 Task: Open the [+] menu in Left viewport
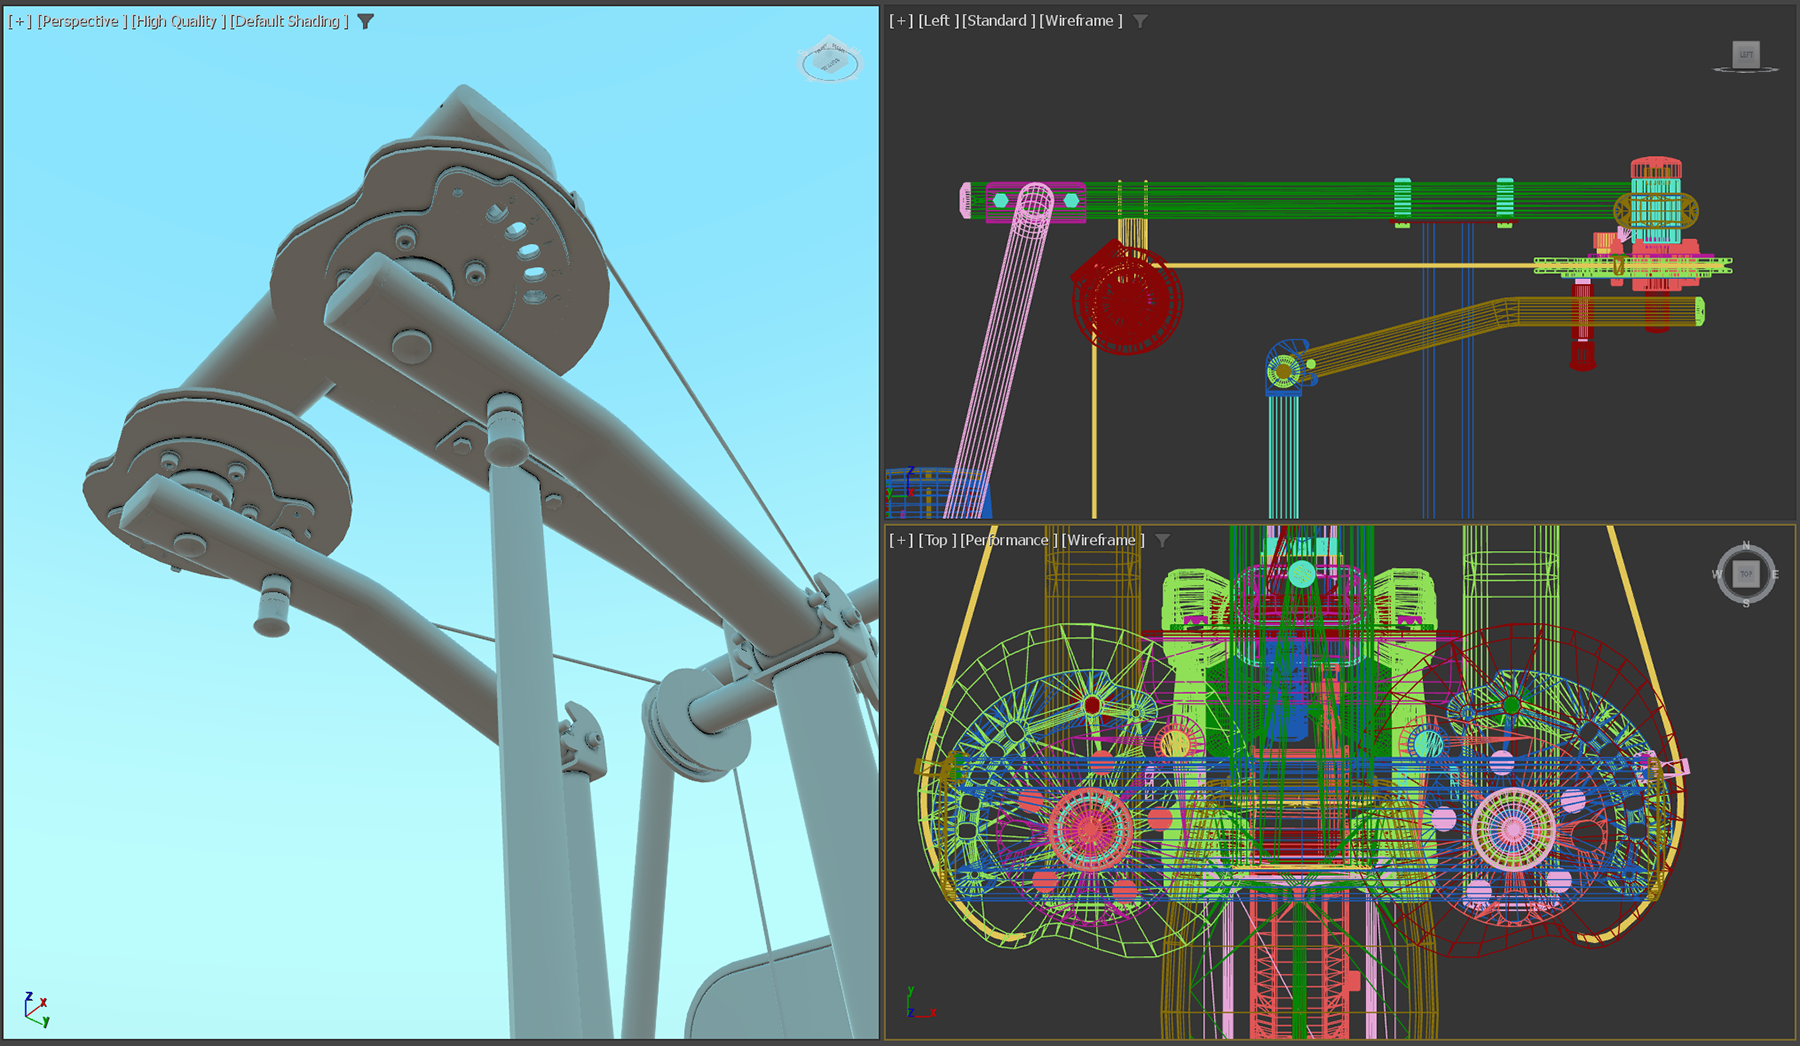tap(901, 21)
